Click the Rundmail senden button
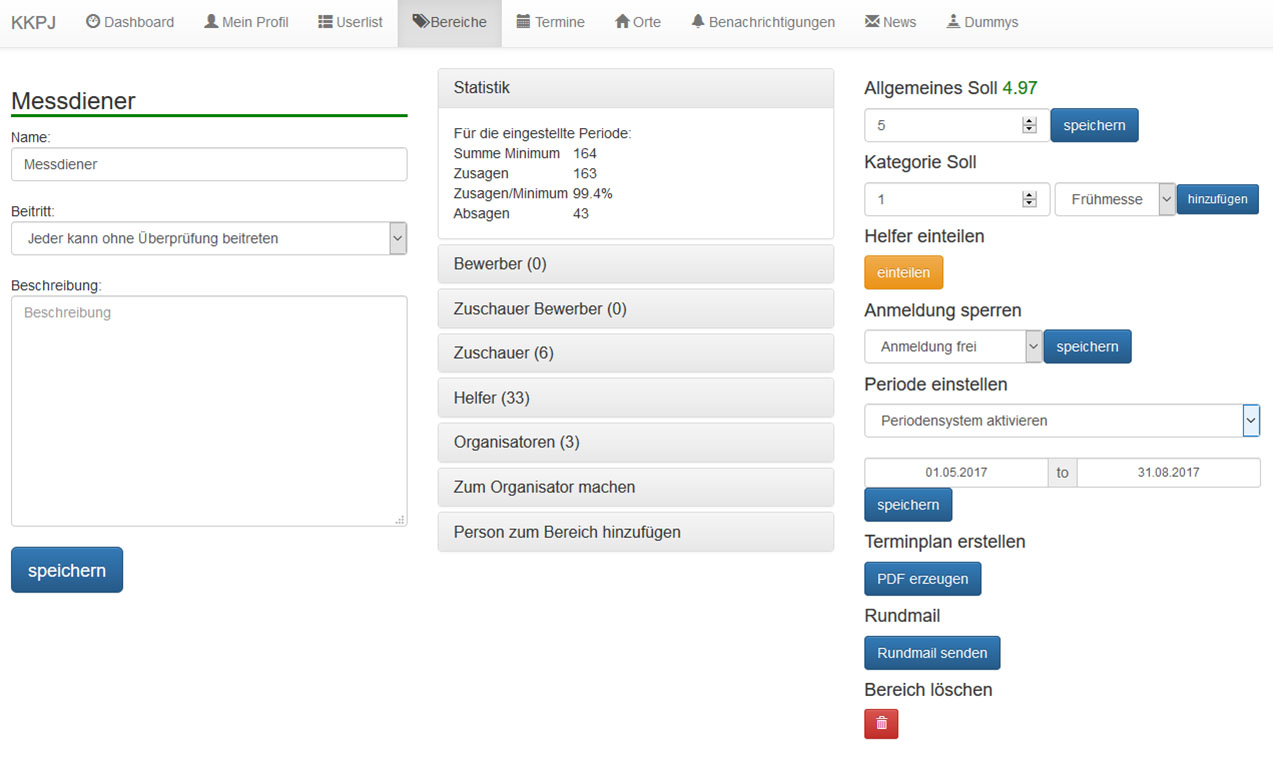This screenshot has height=777, width=1273. point(931,653)
